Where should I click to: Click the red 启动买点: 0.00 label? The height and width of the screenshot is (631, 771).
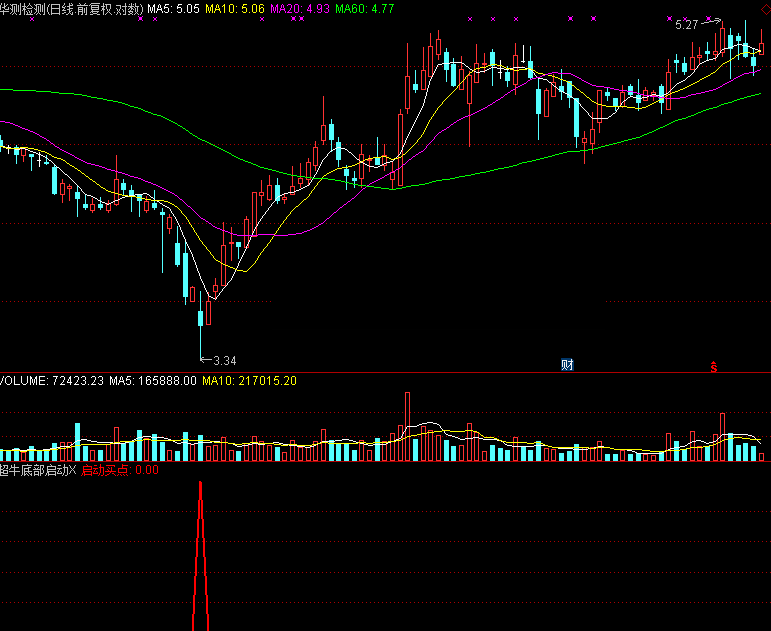[119, 470]
